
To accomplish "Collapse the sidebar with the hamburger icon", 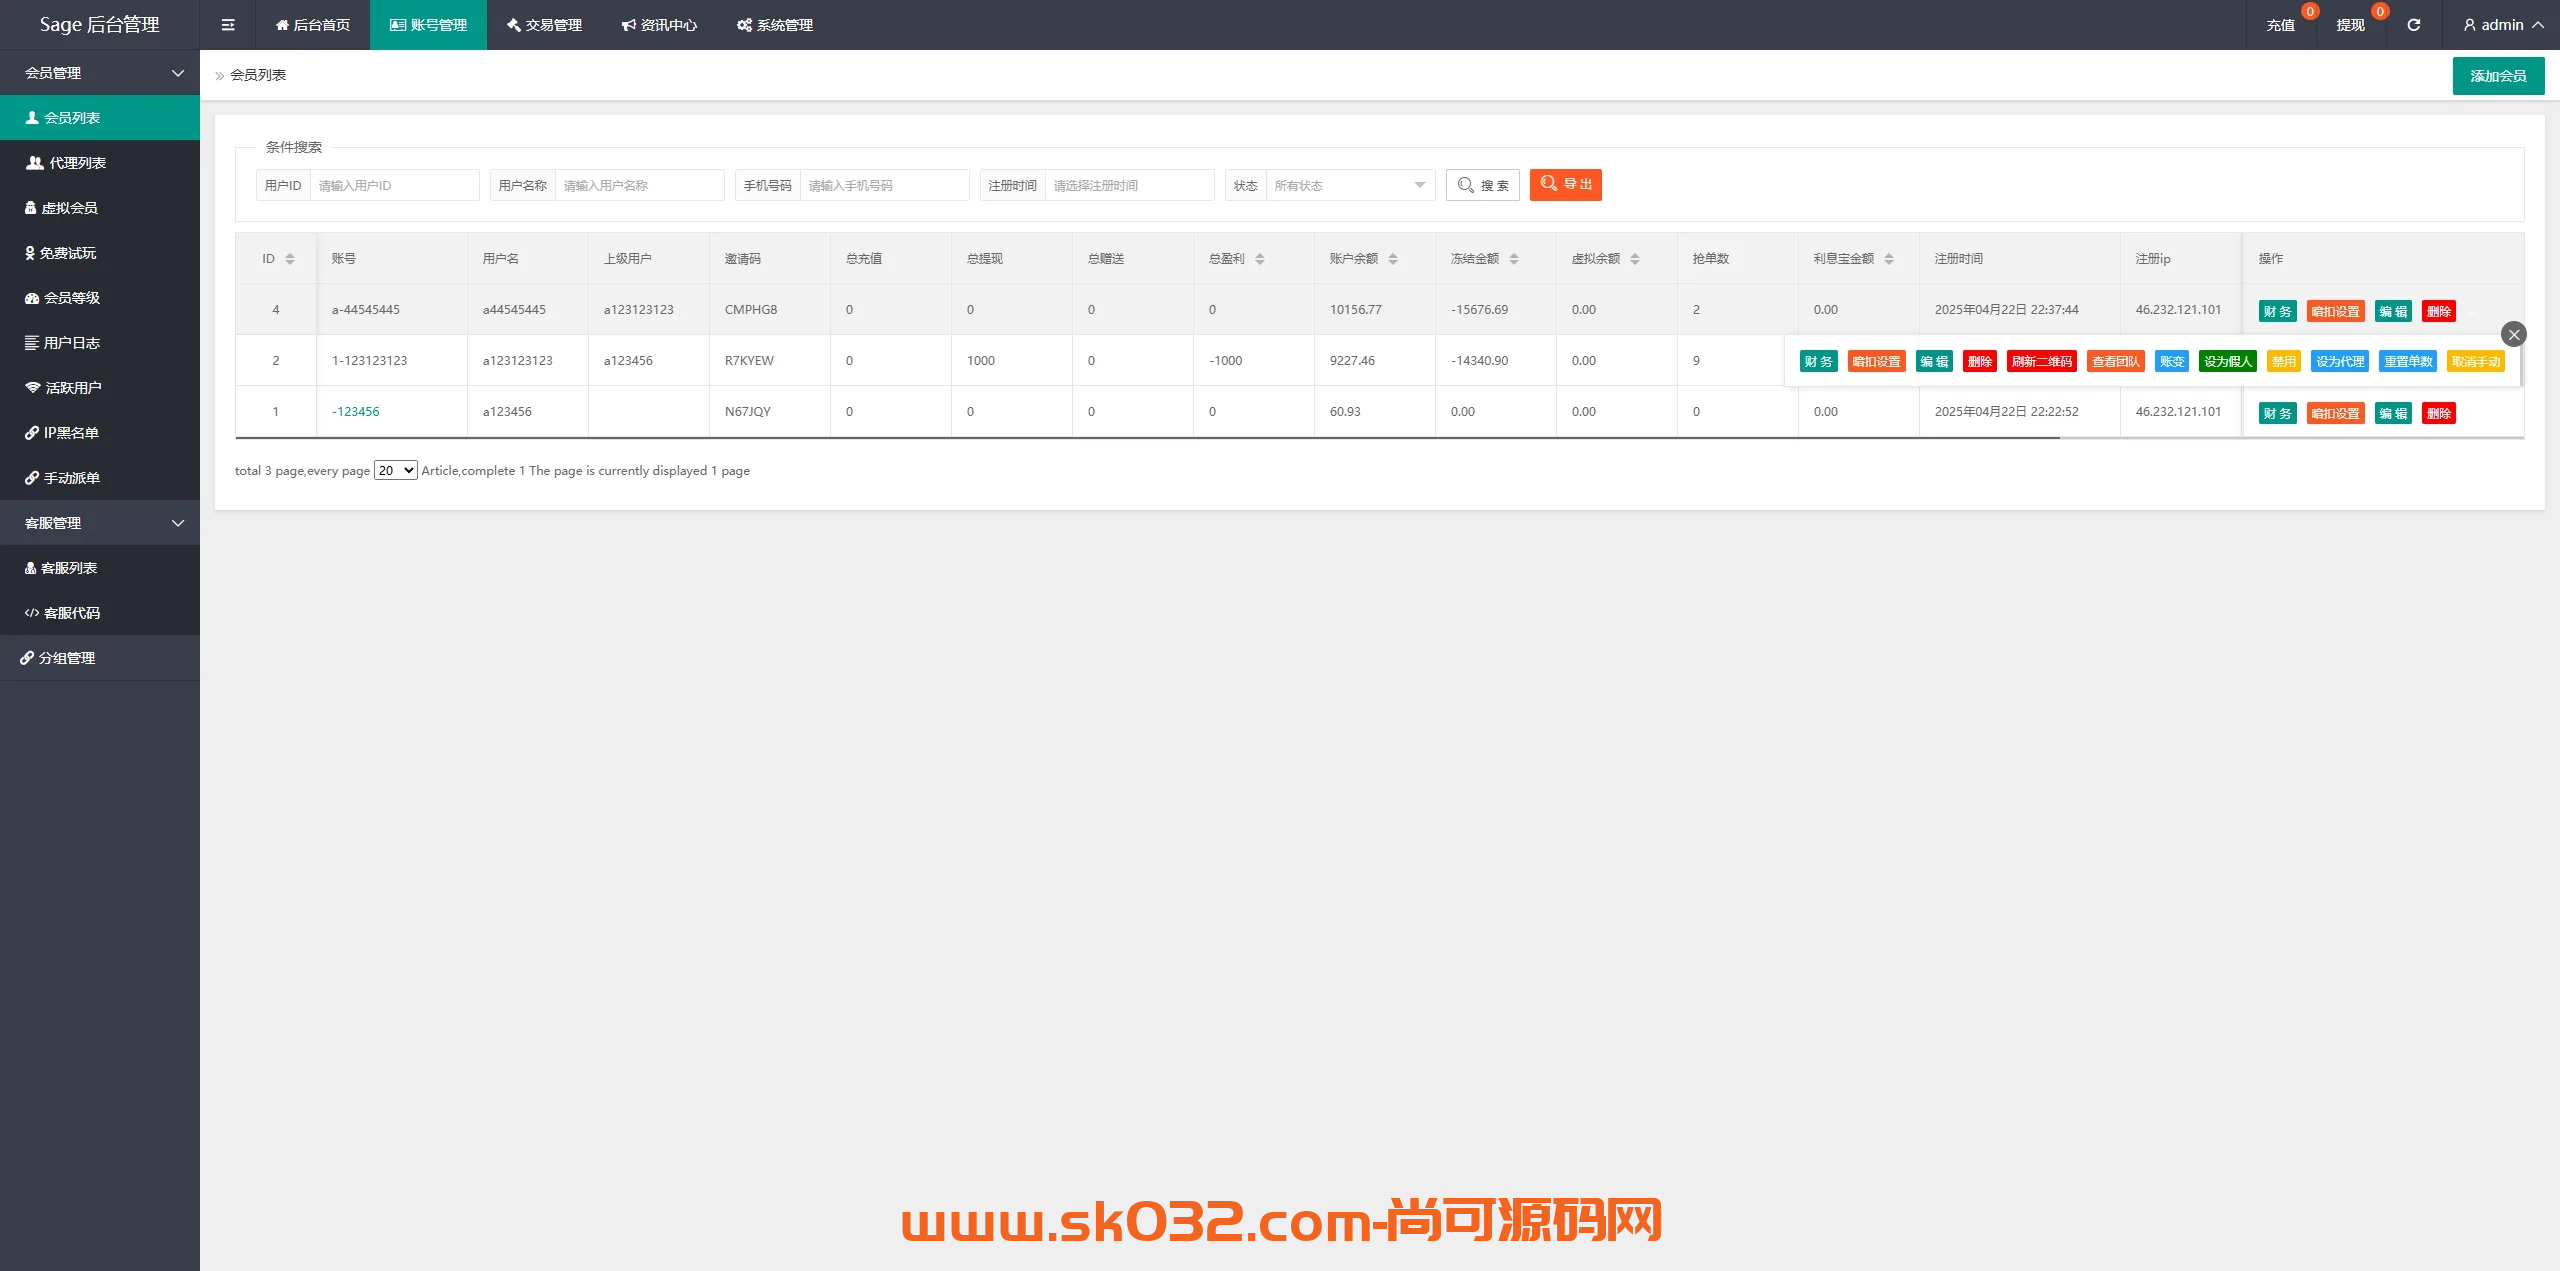I will [x=228, y=24].
